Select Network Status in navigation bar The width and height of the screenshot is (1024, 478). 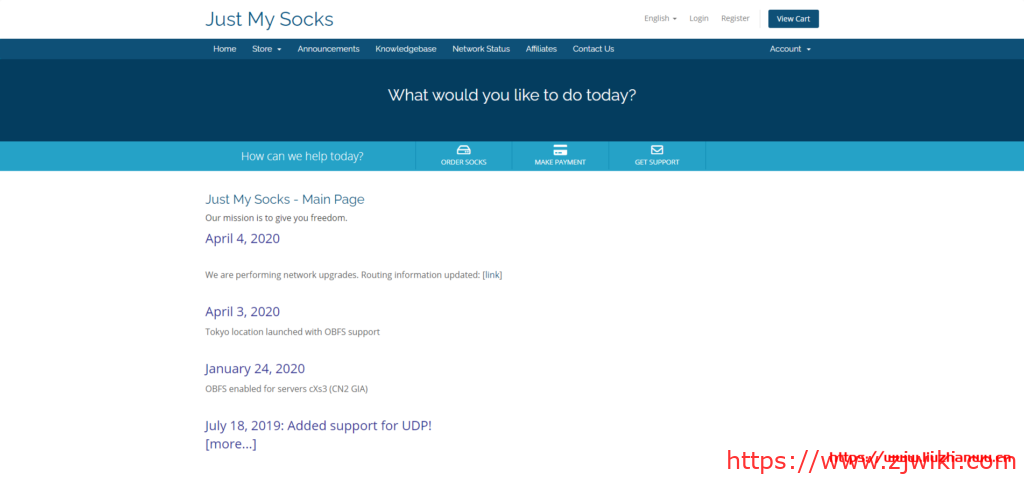[x=481, y=49]
